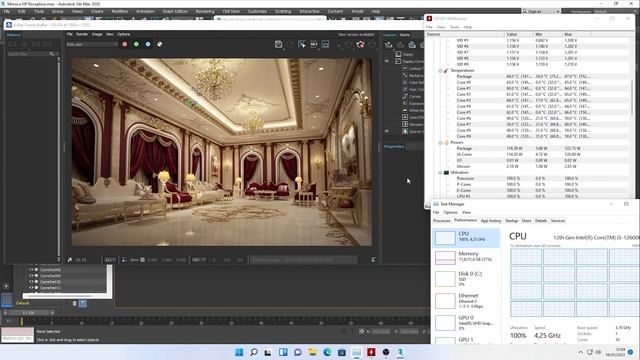
Task: Open Windows Search from the taskbar
Action: (x=254, y=352)
